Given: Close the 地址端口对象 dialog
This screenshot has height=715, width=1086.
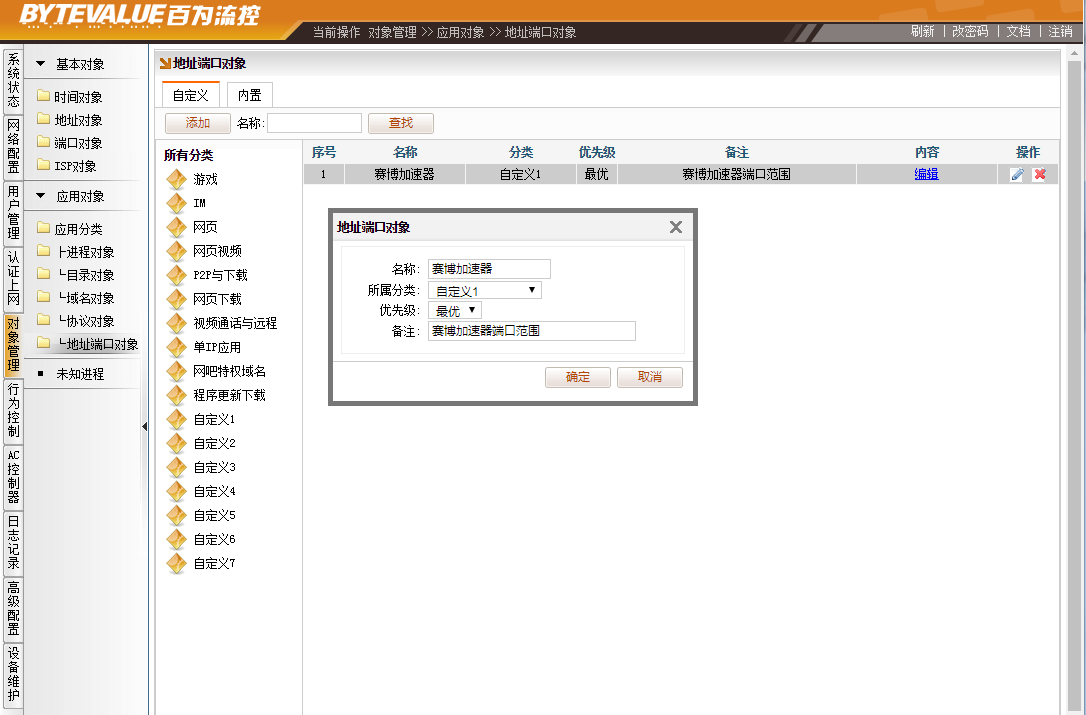Looking at the screenshot, I should pos(676,227).
